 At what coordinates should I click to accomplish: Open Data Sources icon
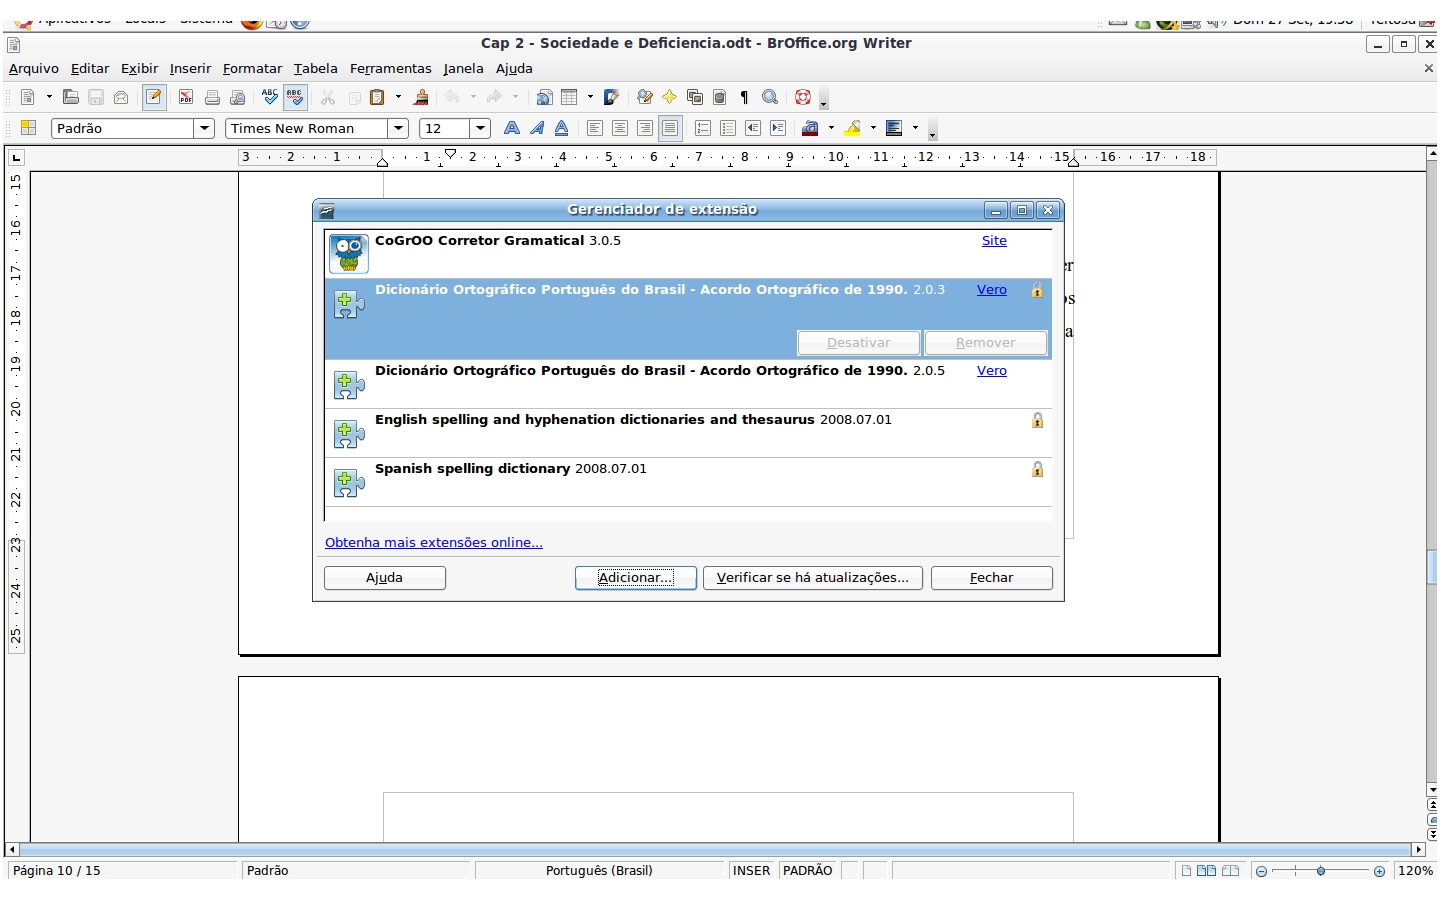pyautogui.click(x=720, y=97)
